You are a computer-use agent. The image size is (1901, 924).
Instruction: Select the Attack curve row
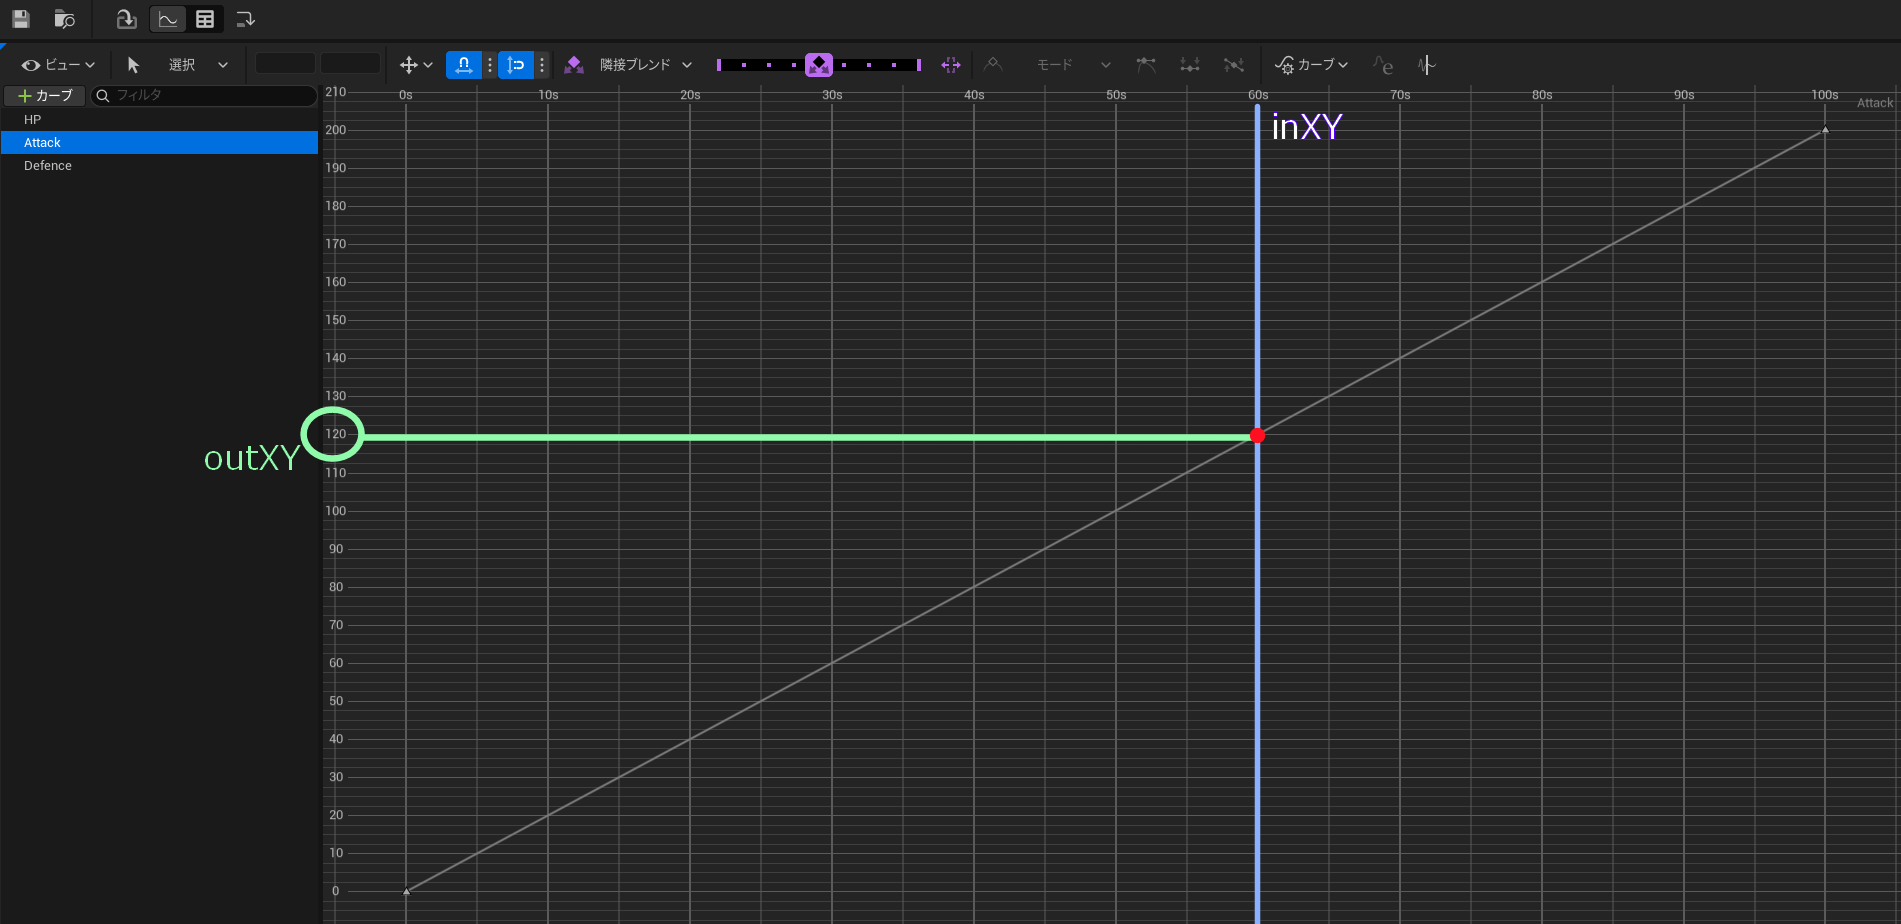(159, 142)
